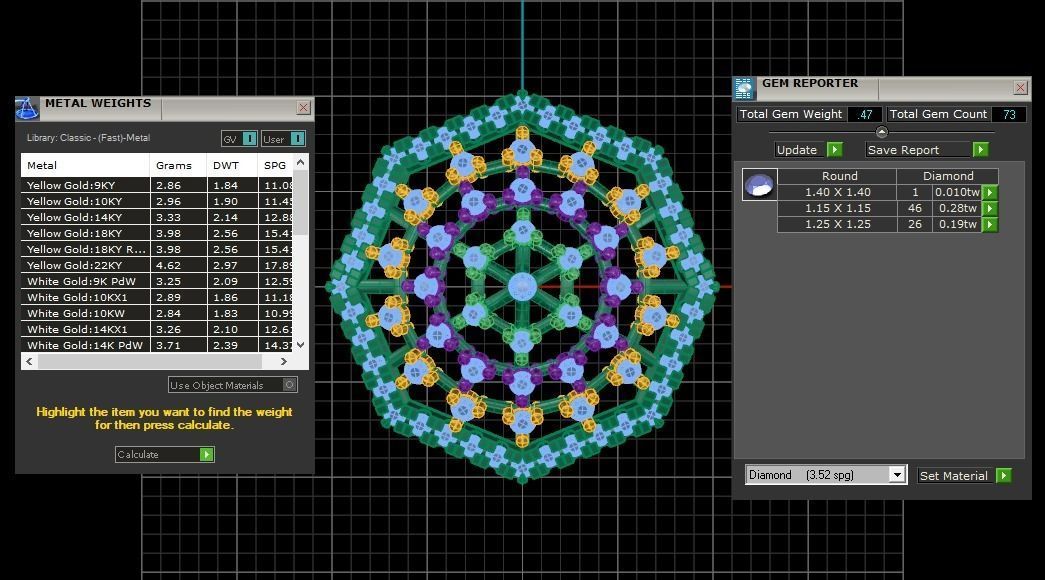Click the 2.56 DWT cell for Yellow Gold:18KY
The height and width of the screenshot is (580, 1045).
(x=233, y=233)
